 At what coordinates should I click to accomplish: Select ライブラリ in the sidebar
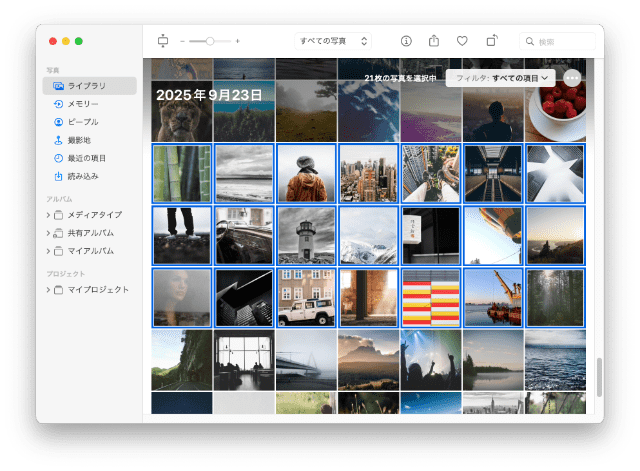coord(89,86)
